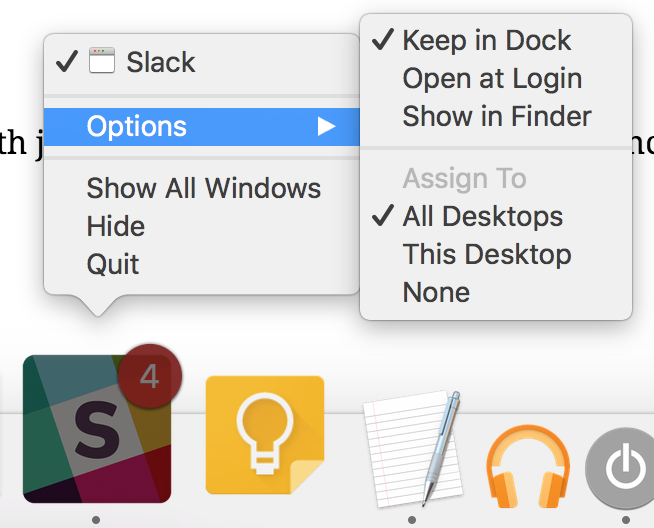Image resolution: width=654 pixels, height=528 pixels.
Task: Open Slack from the dock
Action: pyautogui.click(x=97, y=429)
